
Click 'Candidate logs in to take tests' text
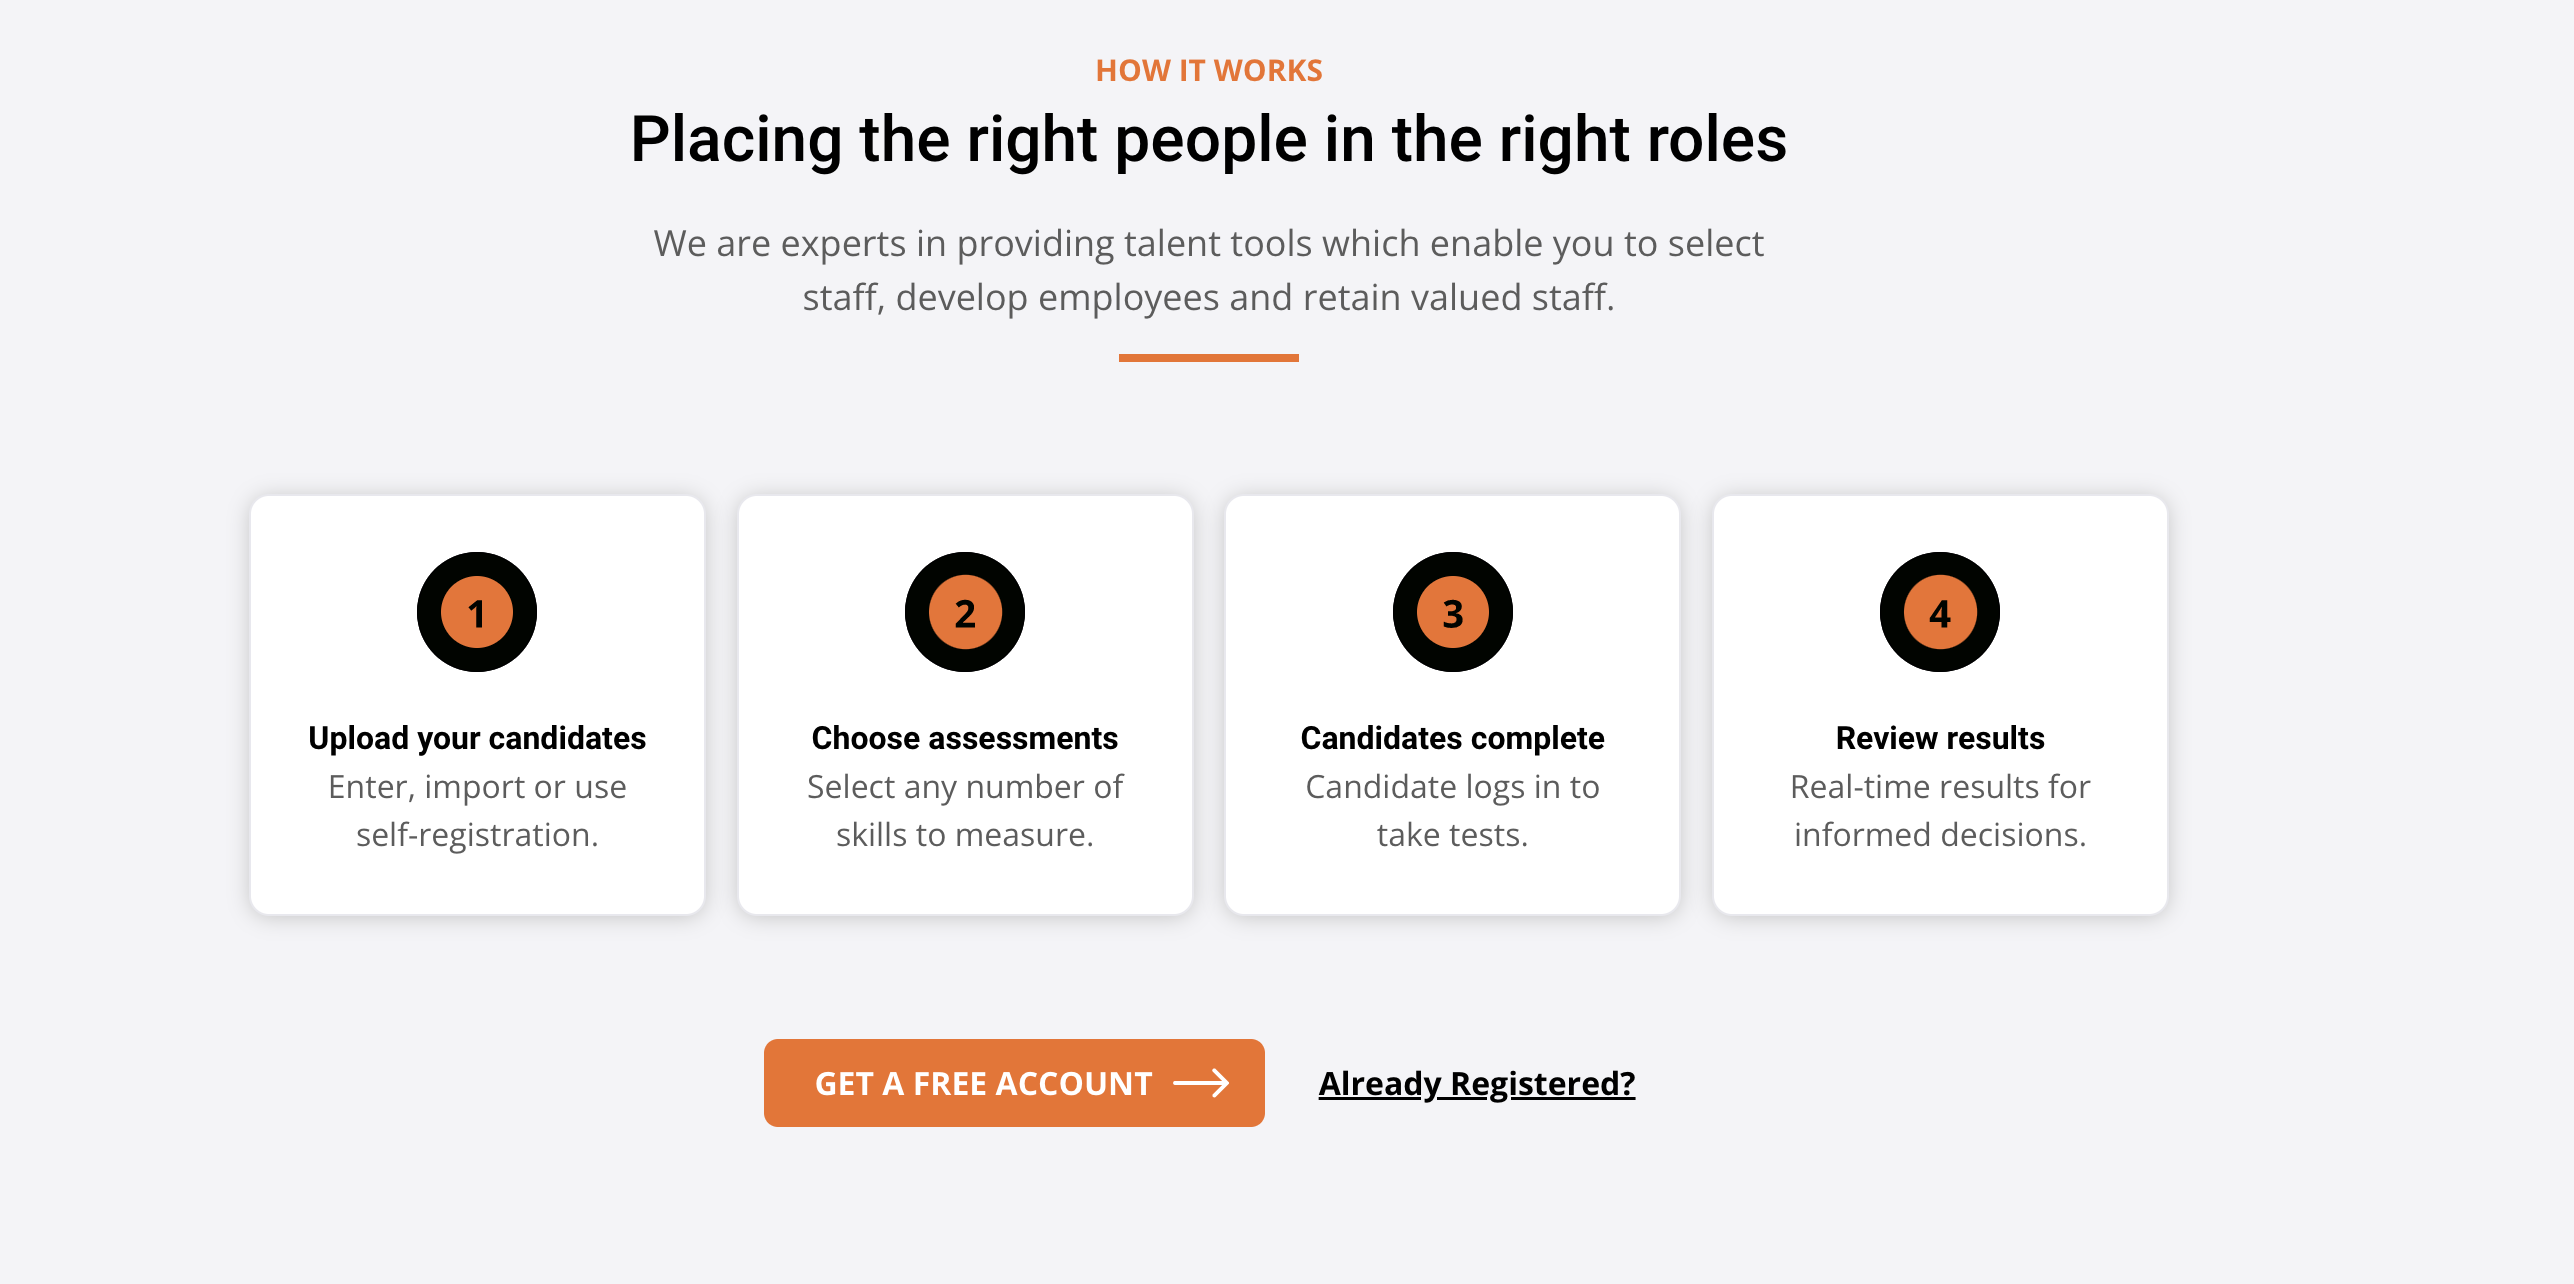(1452, 810)
